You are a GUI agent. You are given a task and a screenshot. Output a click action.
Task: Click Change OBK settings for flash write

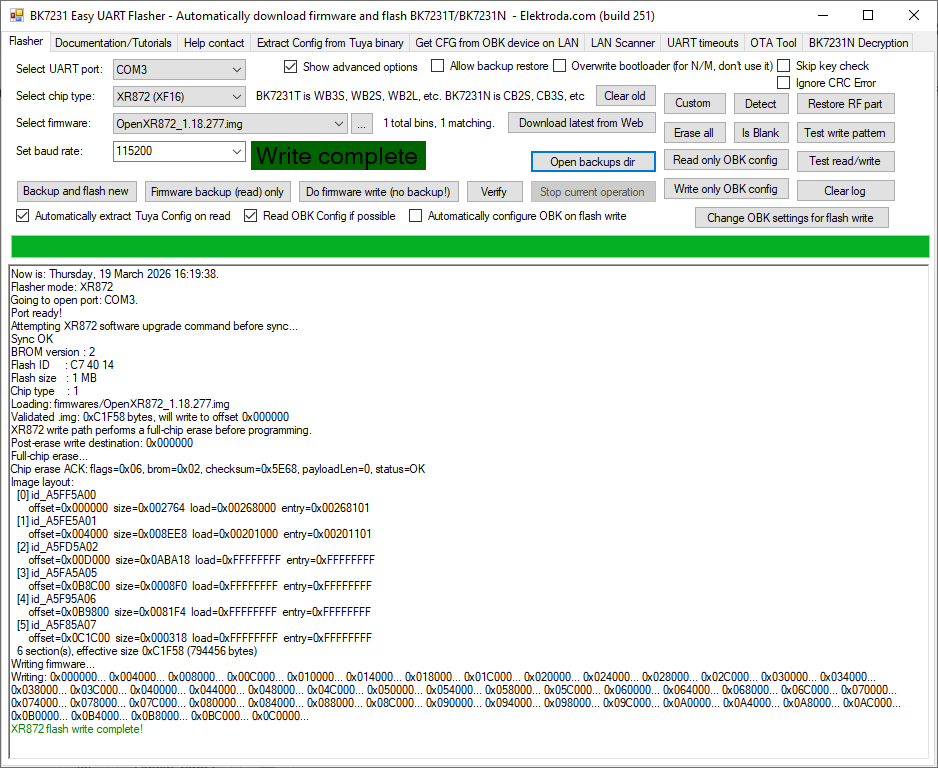[x=791, y=218]
